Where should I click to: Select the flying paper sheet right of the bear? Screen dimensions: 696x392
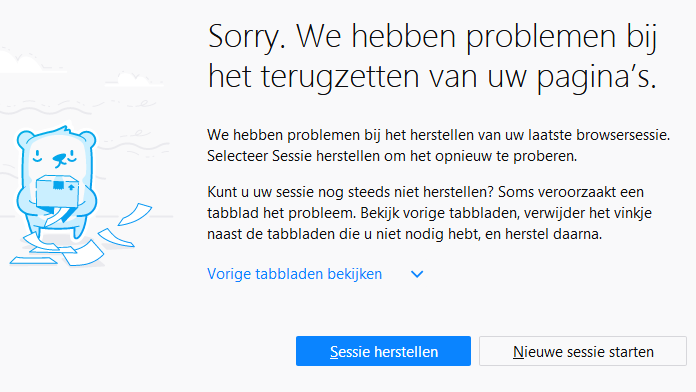click(x=135, y=214)
